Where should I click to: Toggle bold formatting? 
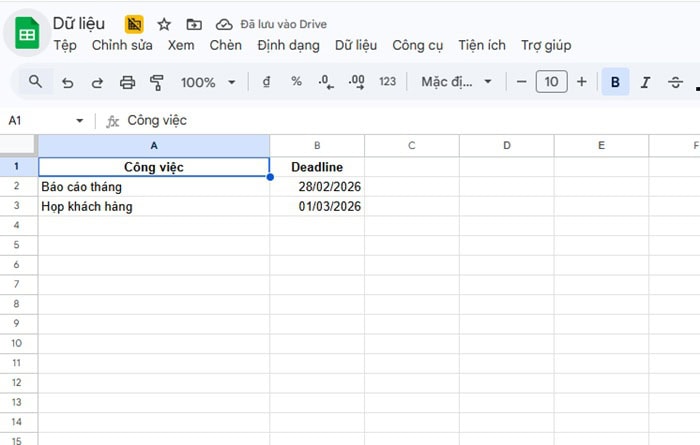coord(615,82)
